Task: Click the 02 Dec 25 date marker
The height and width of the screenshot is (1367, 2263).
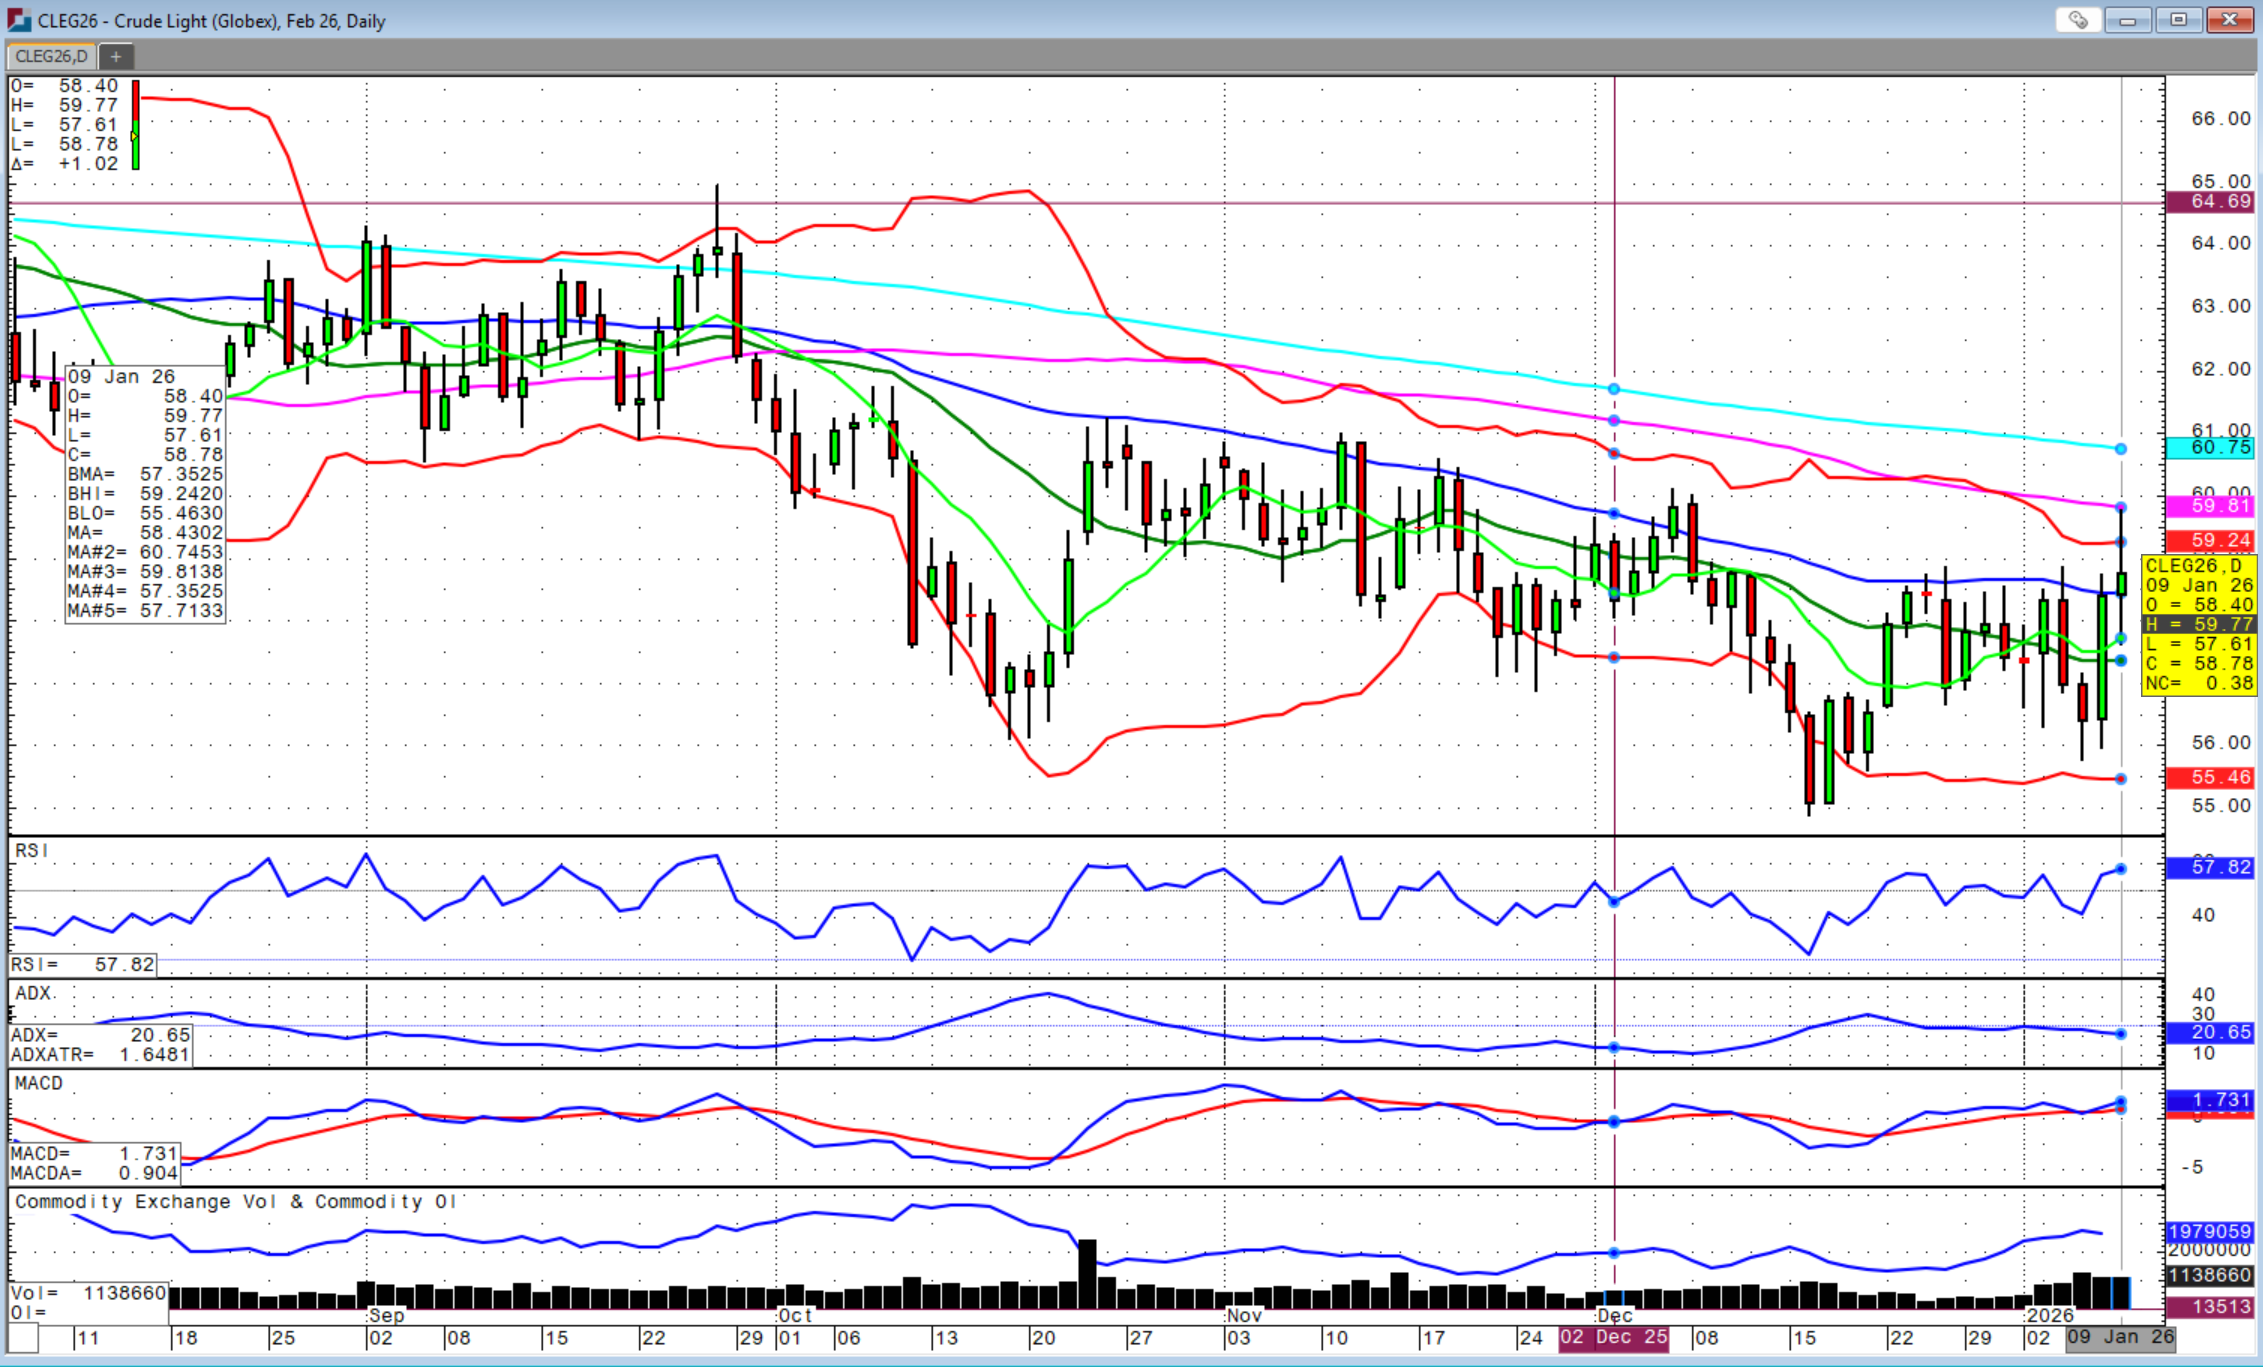Action: (x=1613, y=1338)
